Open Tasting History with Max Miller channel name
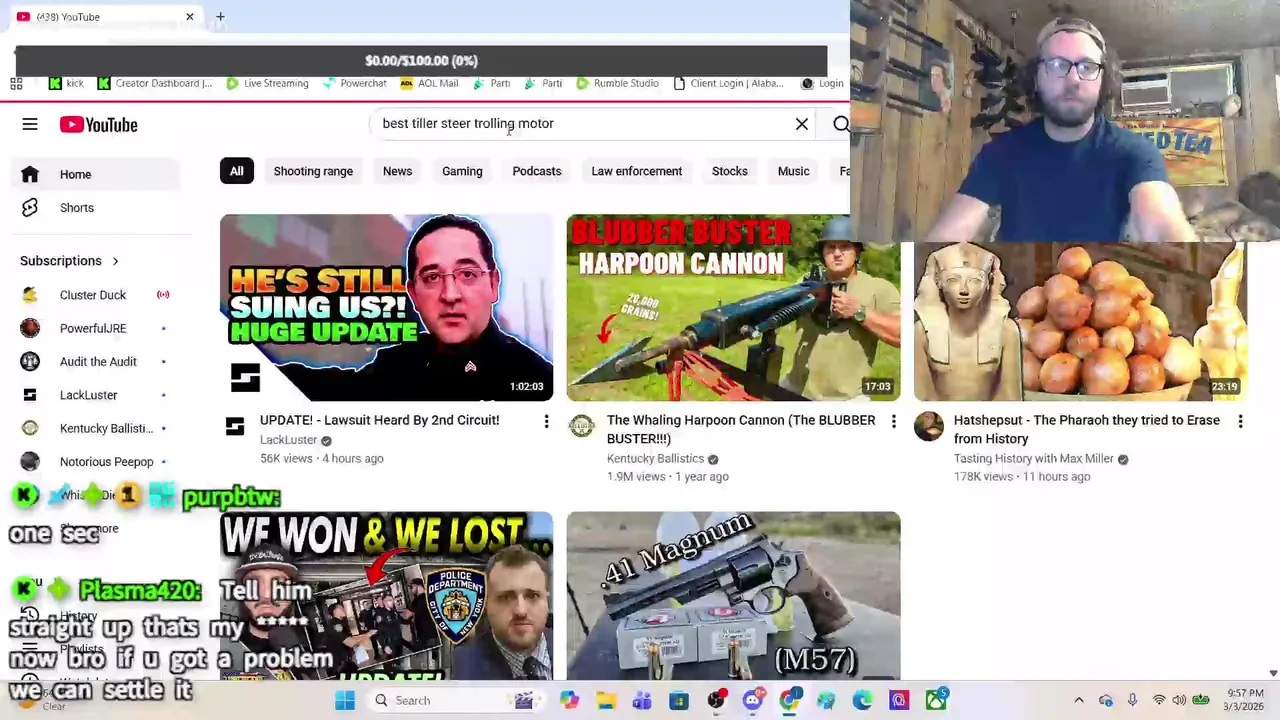1280x720 pixels. [1033, 459]
